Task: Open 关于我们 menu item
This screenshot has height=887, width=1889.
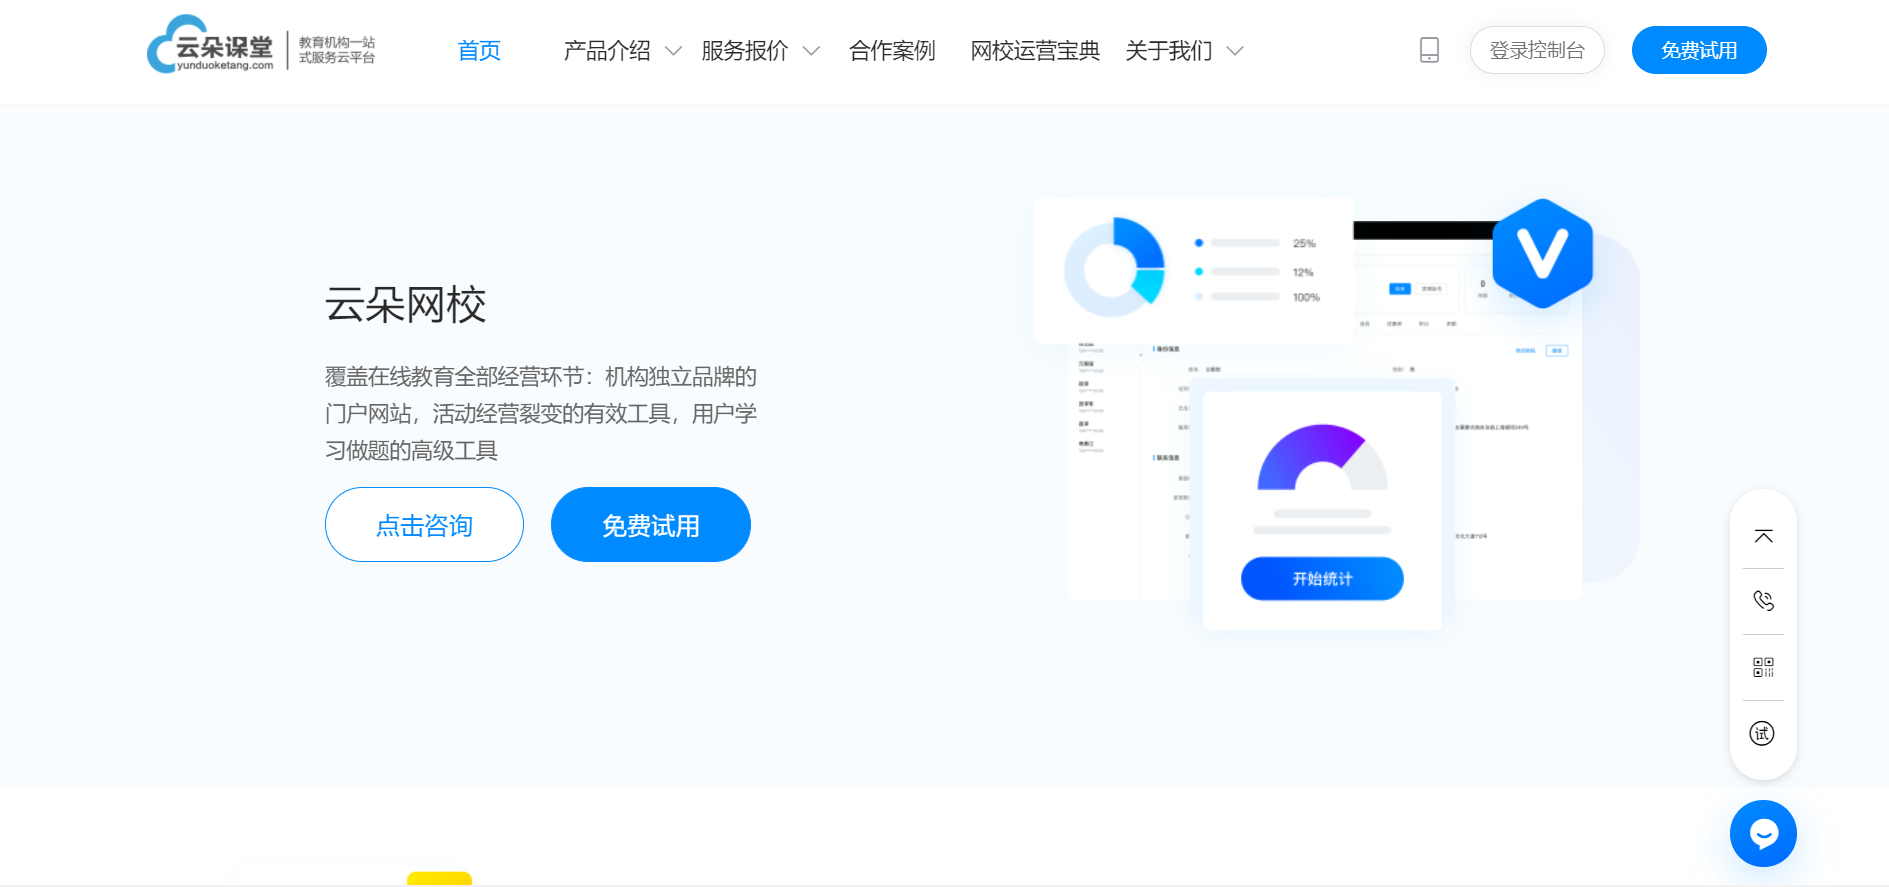Action: click(1169, 50)
